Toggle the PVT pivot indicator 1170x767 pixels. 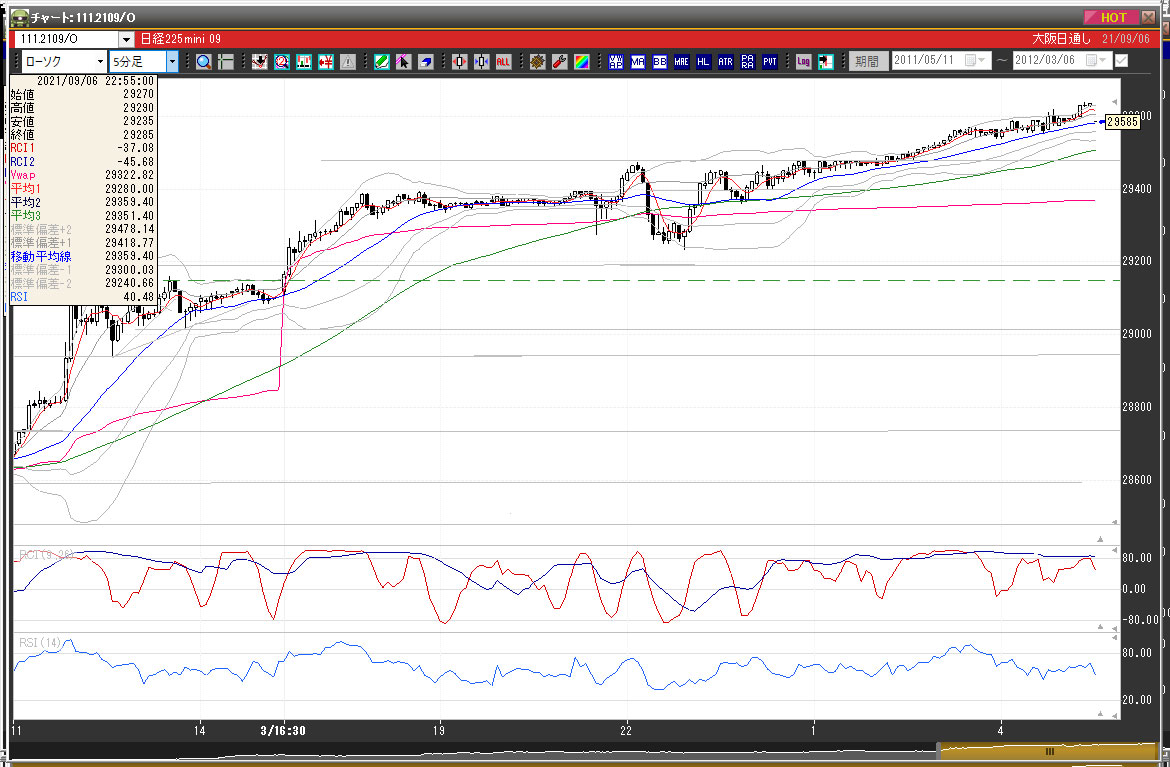[769, 62]
